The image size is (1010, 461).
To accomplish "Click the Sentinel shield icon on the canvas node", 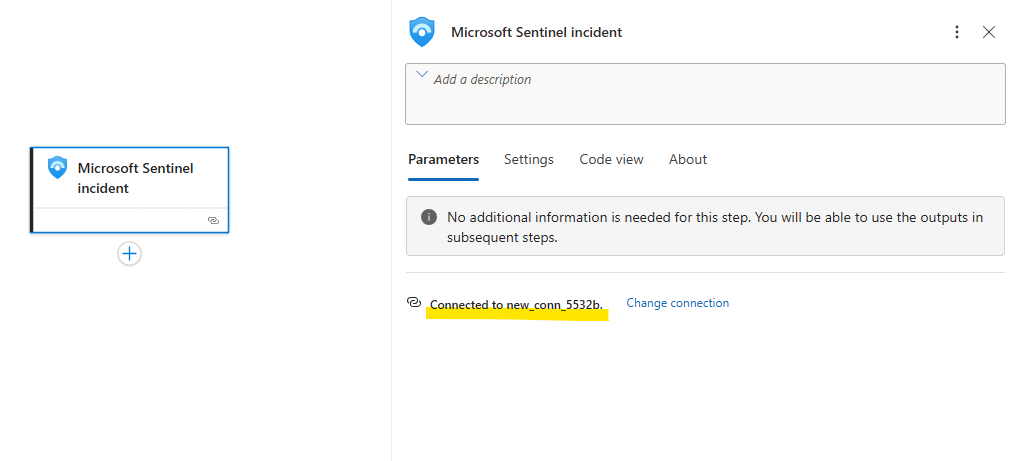I will tap(57, 167).
